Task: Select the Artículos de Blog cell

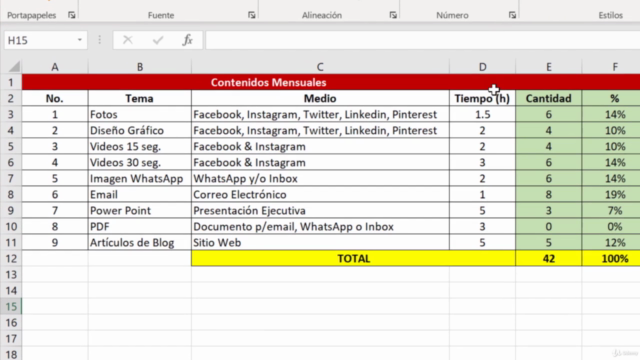Action: pos(140,242)
